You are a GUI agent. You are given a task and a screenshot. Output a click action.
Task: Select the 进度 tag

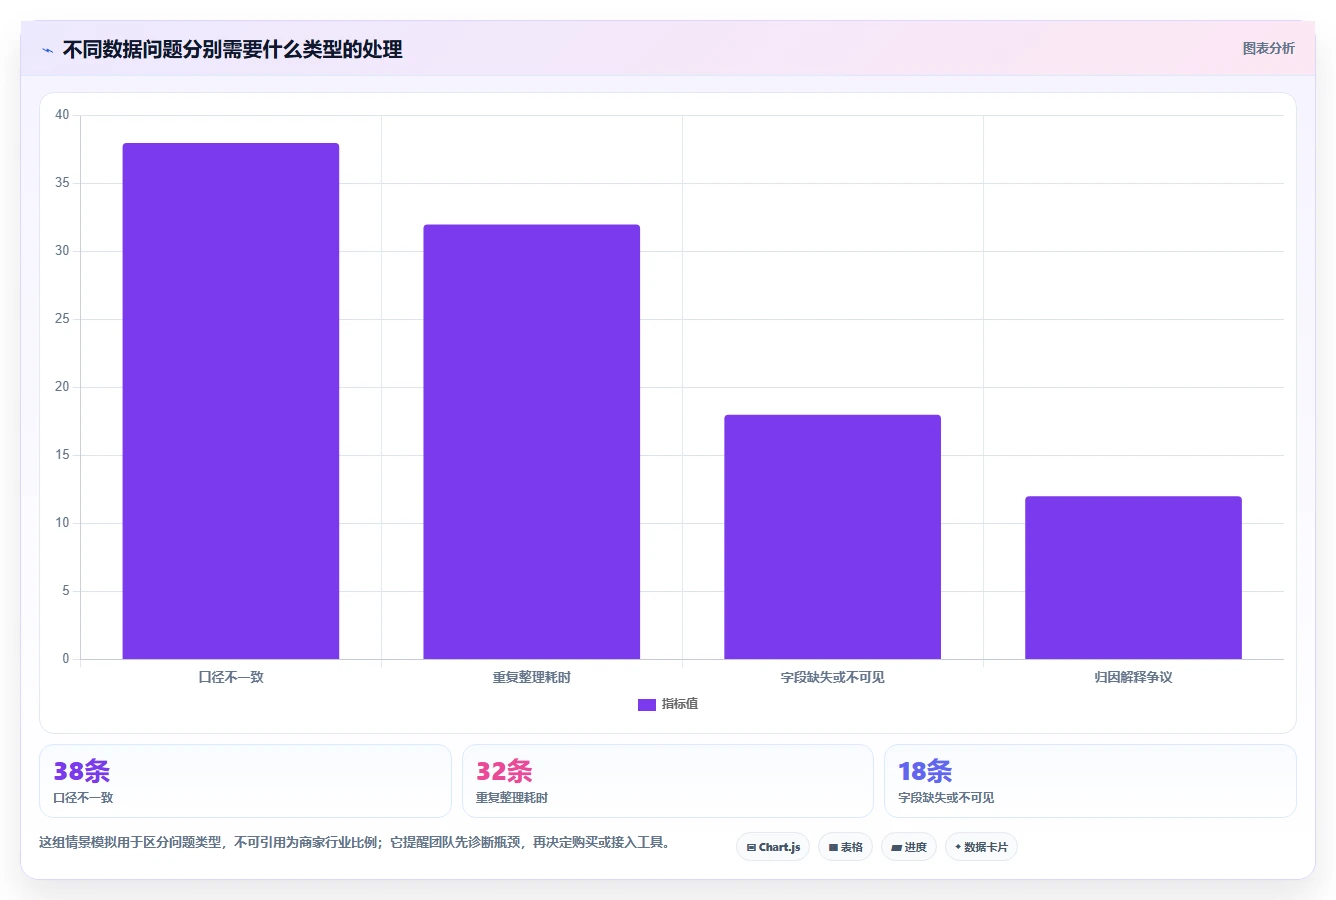(x=908, y=847)
